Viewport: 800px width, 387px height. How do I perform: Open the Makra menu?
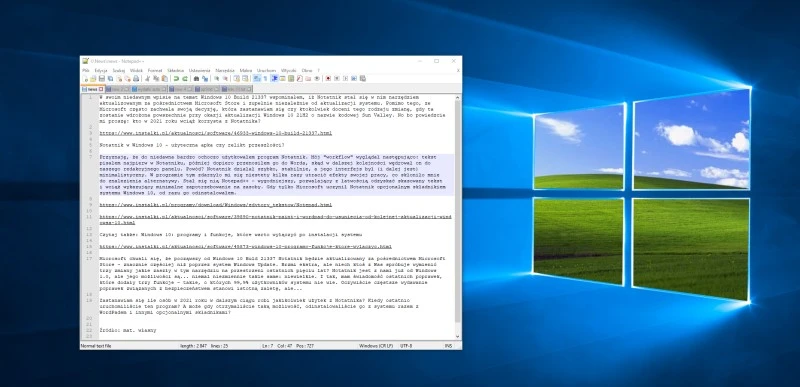(x=246, y=70)
